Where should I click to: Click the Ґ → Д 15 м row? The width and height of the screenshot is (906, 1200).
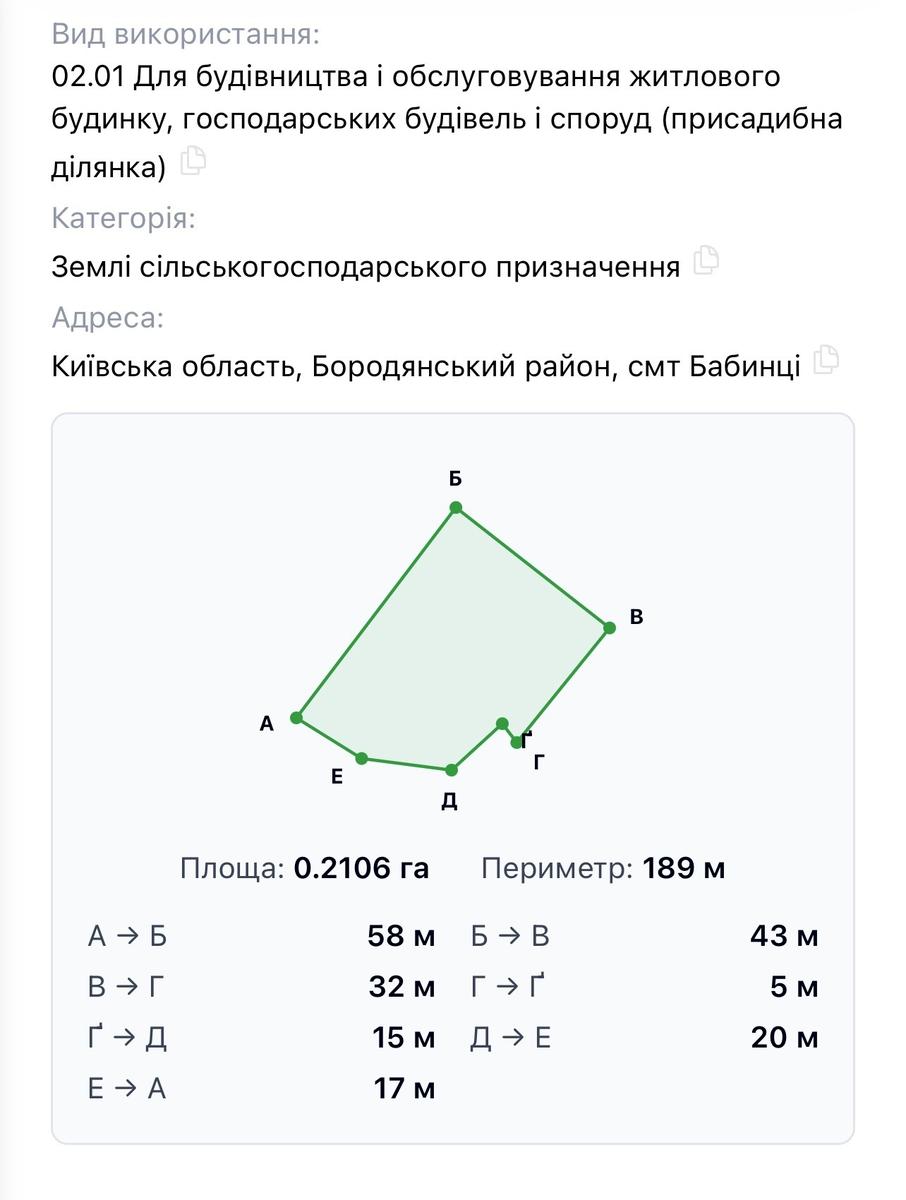(262, 1038)
